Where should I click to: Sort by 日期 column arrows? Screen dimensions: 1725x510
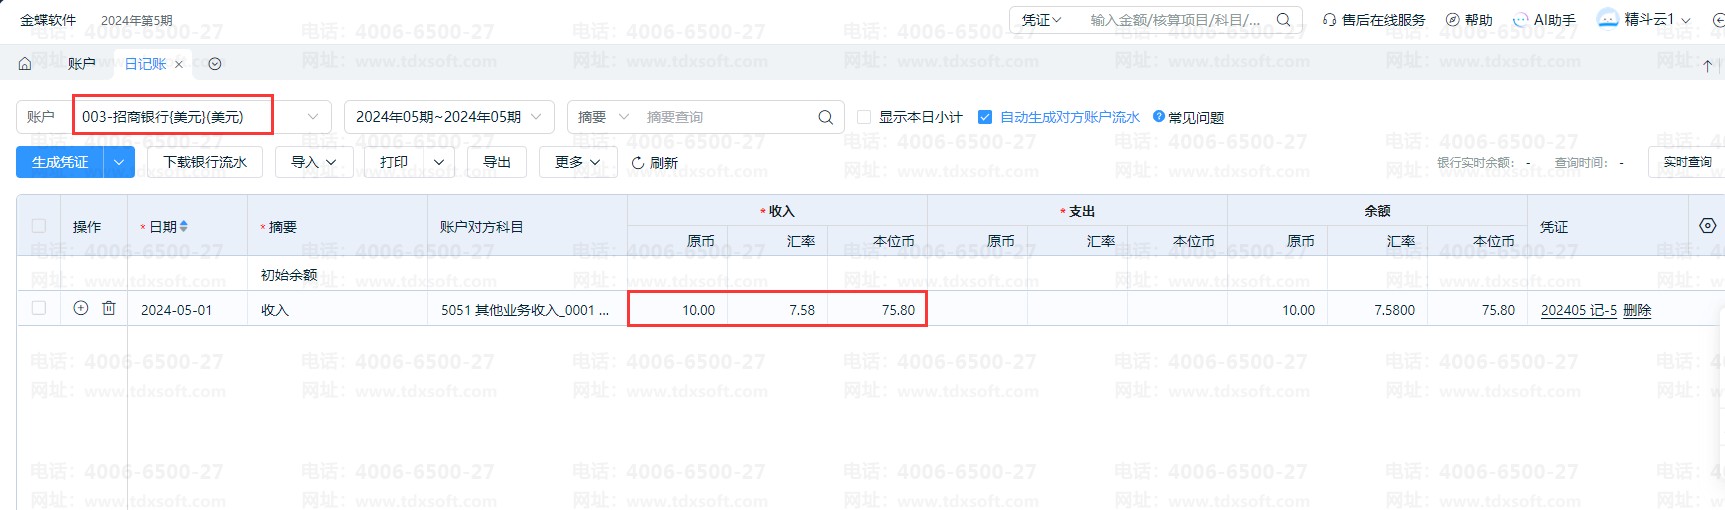coord(184,227)
